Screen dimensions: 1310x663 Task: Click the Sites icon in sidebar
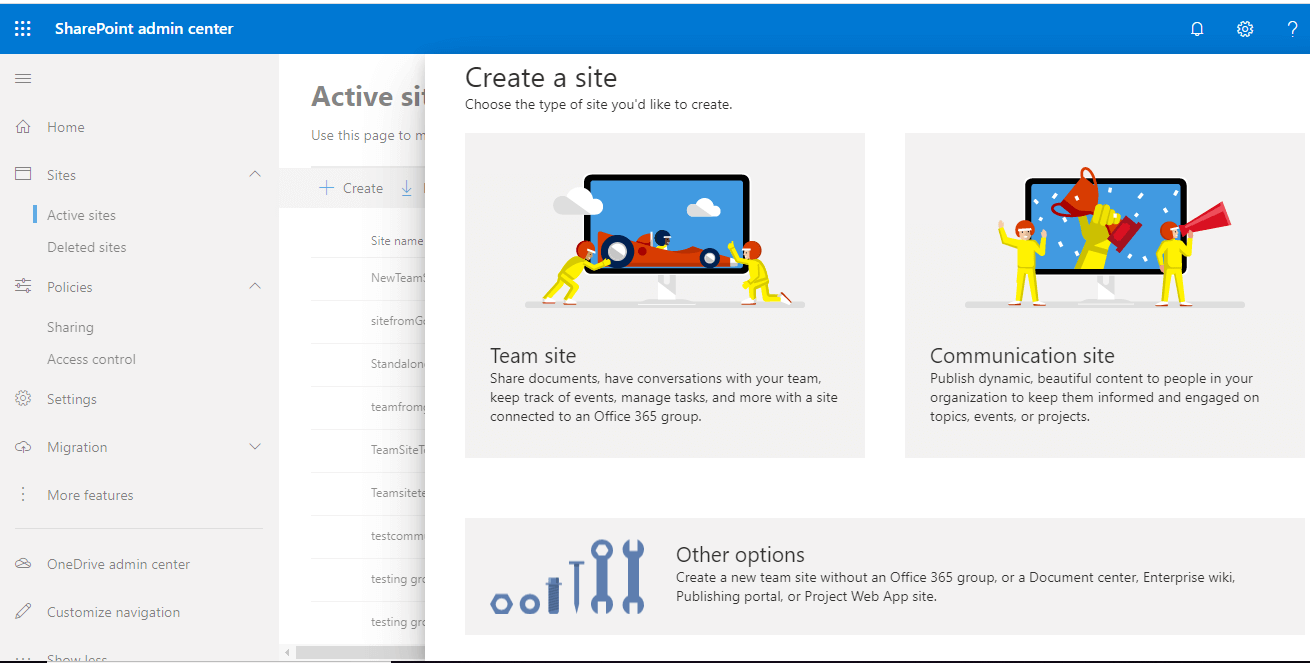coord(23,174)
